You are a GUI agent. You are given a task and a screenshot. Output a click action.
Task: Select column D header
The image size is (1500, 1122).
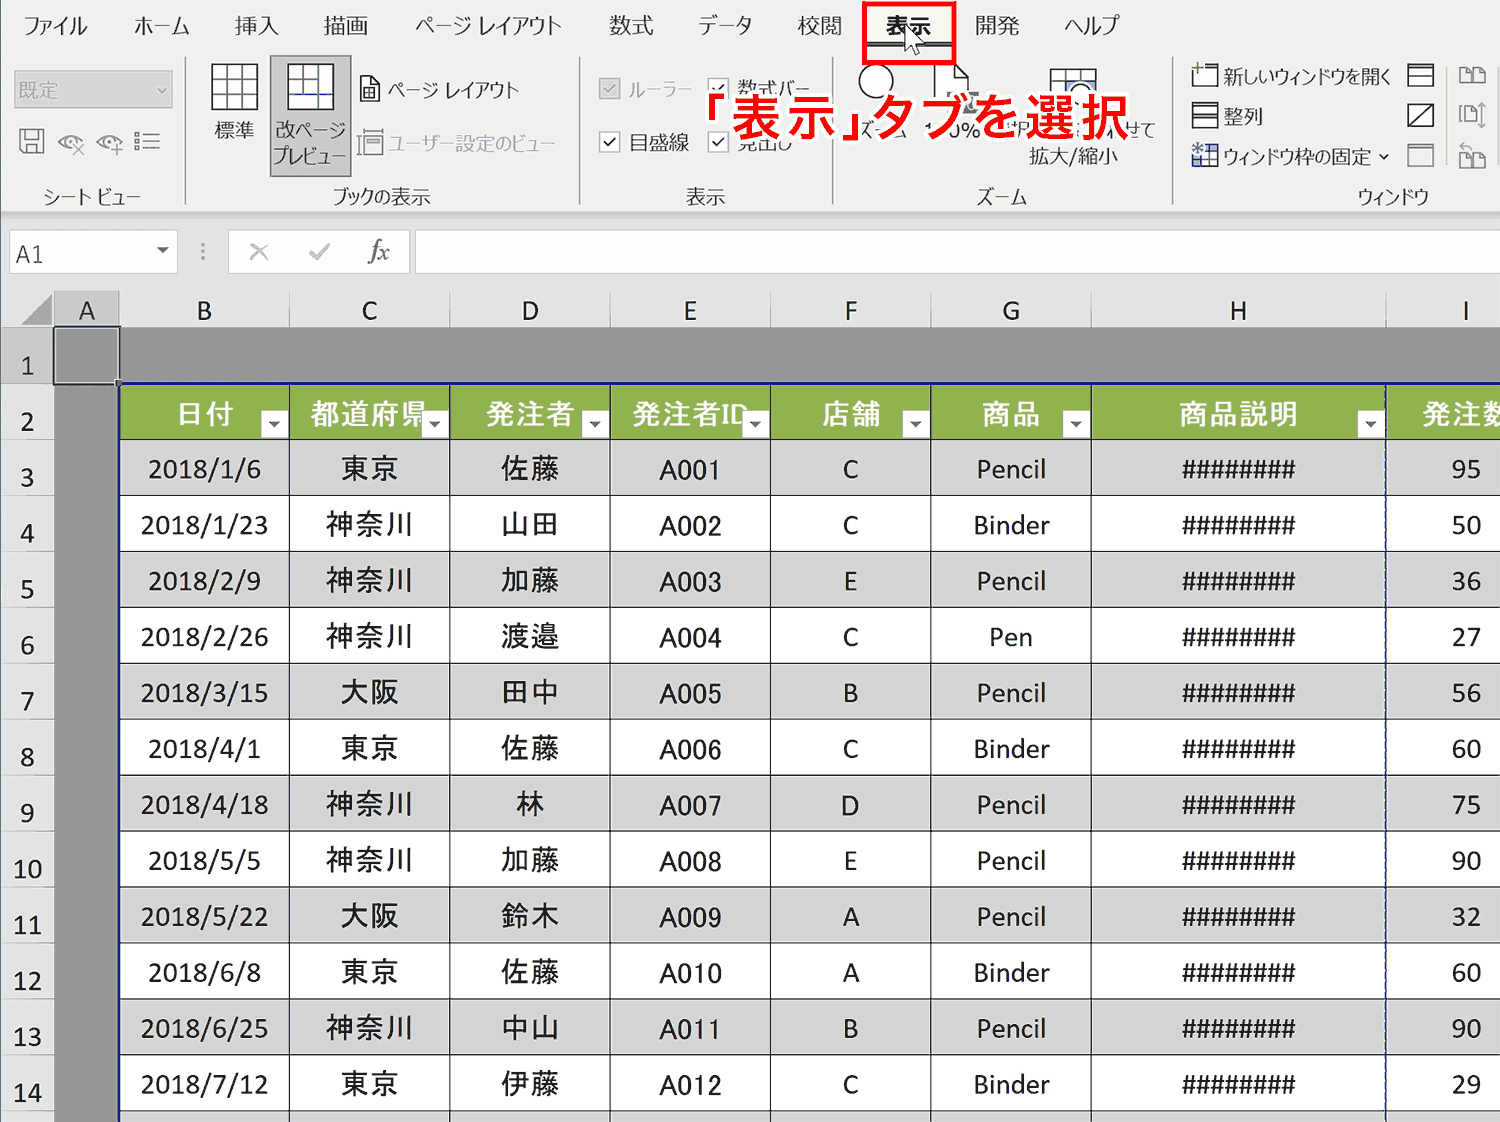tap(530, 310)
